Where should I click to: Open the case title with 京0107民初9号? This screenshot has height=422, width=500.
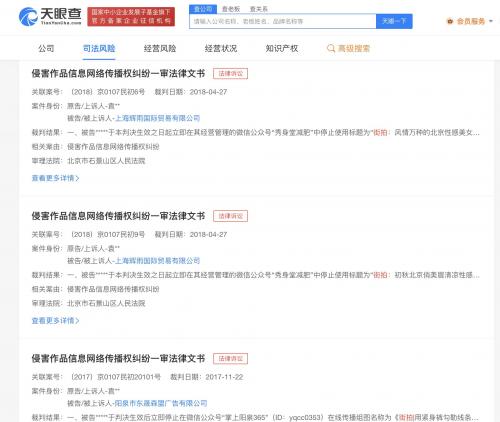pos(118,216)
